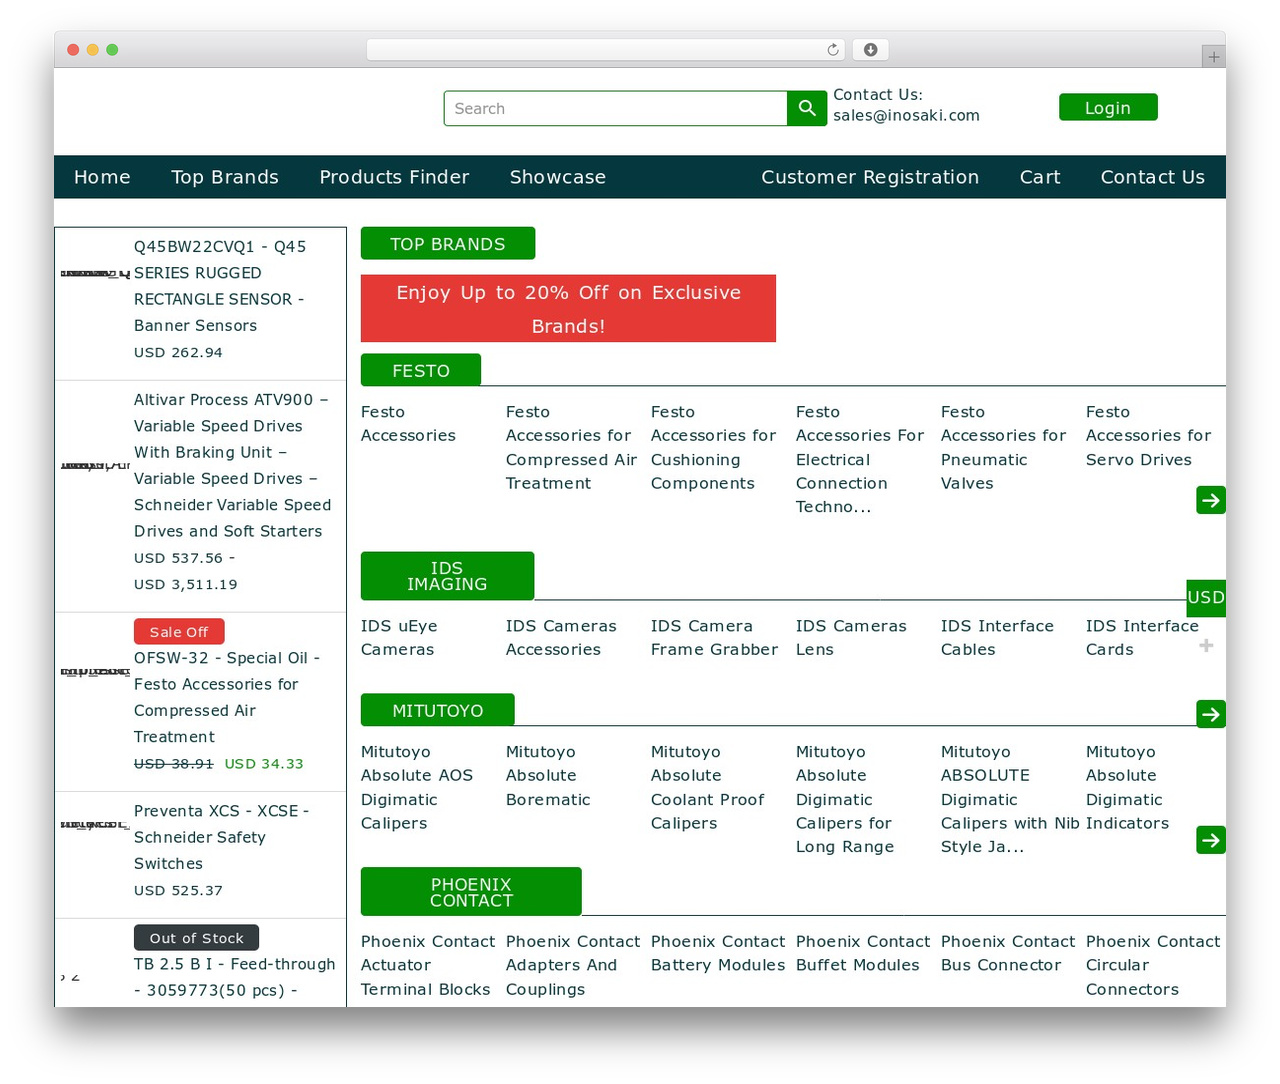Open Showcase menu item
The width and height of the screenshot is (1280, 1084).
click(x=558, y=177)
